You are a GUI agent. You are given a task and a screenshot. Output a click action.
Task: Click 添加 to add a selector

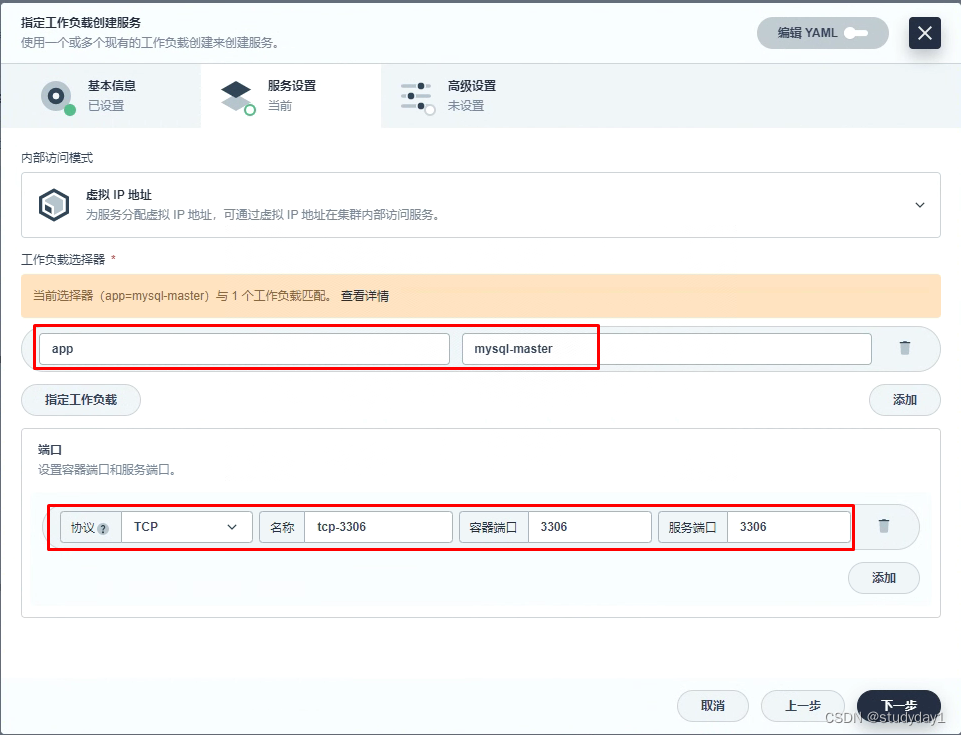(905, 400)
